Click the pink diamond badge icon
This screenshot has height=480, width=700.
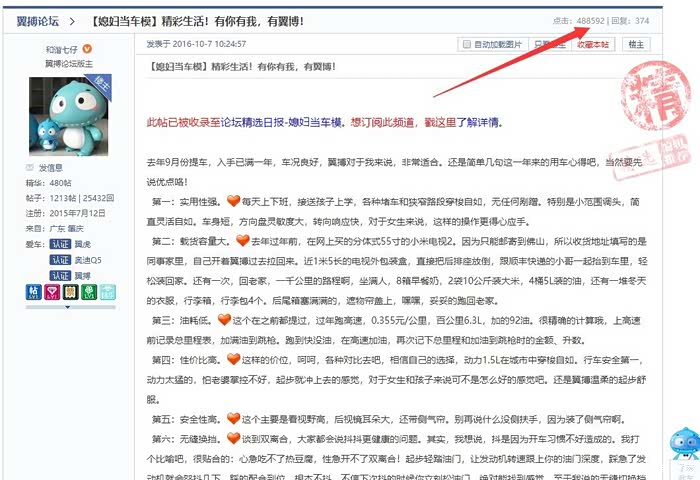pos(52,293)
